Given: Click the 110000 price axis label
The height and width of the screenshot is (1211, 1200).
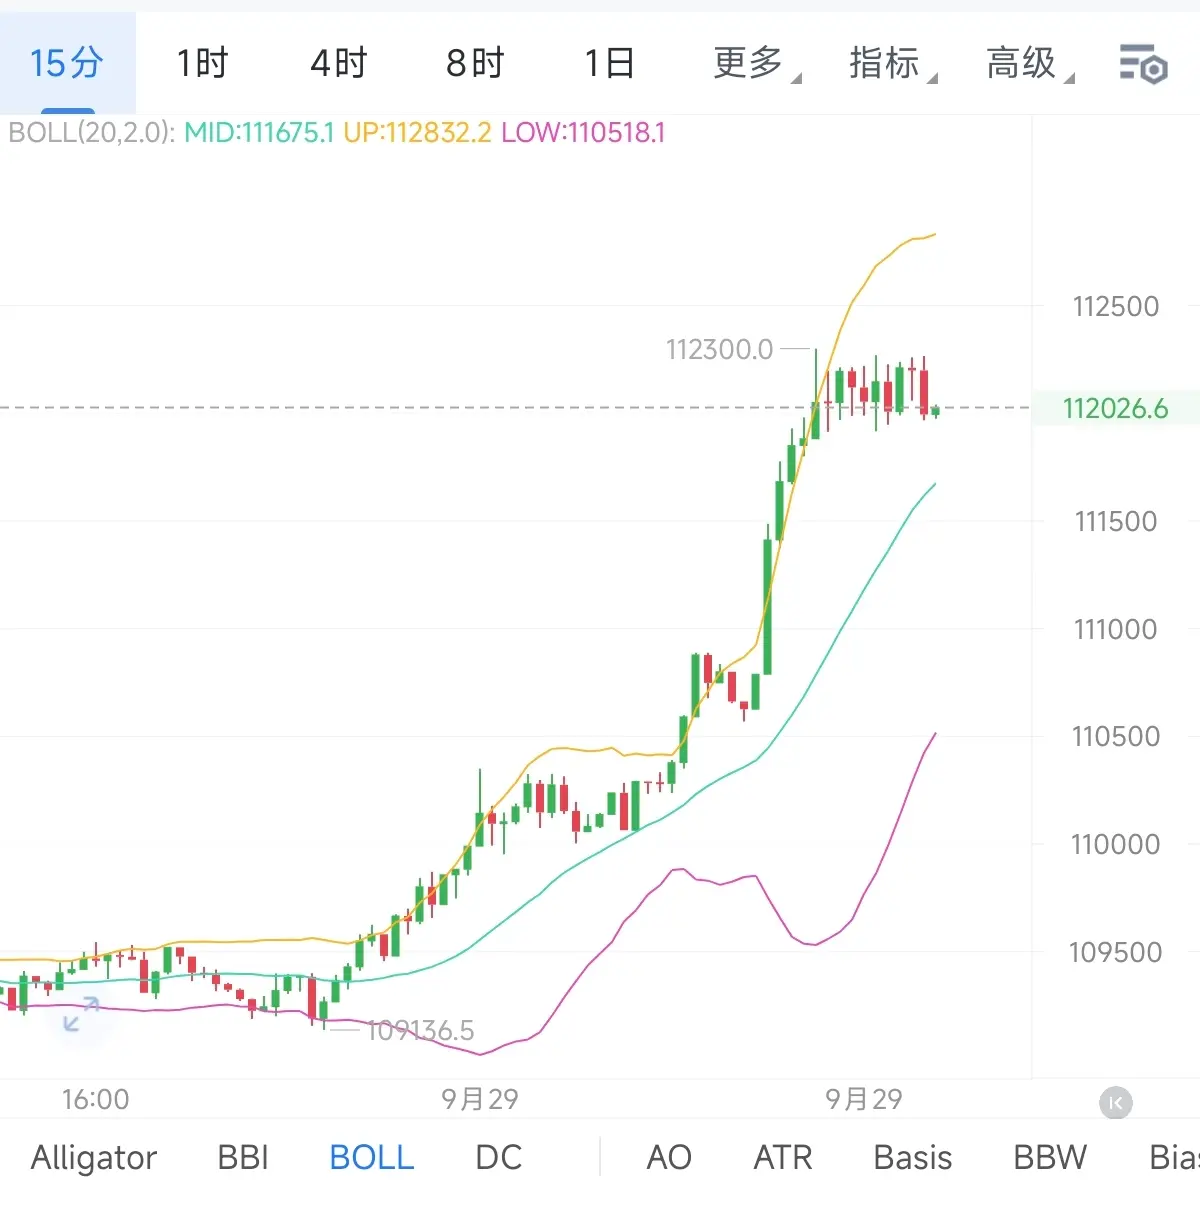Looking at the screenshot, I should (1116, 844).
